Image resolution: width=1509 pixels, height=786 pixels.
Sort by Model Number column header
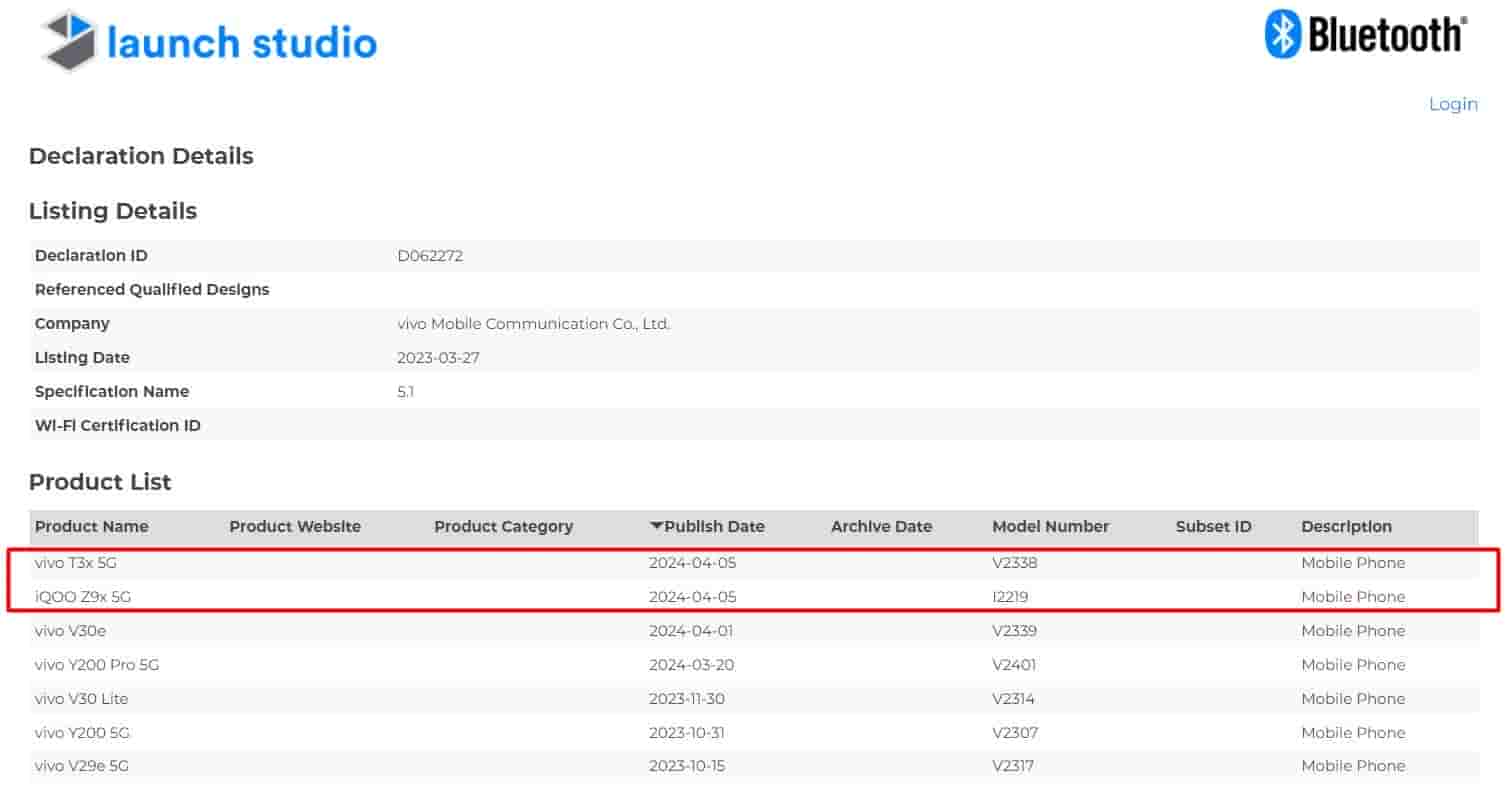pyautogui.click(x=1050, y=526)
